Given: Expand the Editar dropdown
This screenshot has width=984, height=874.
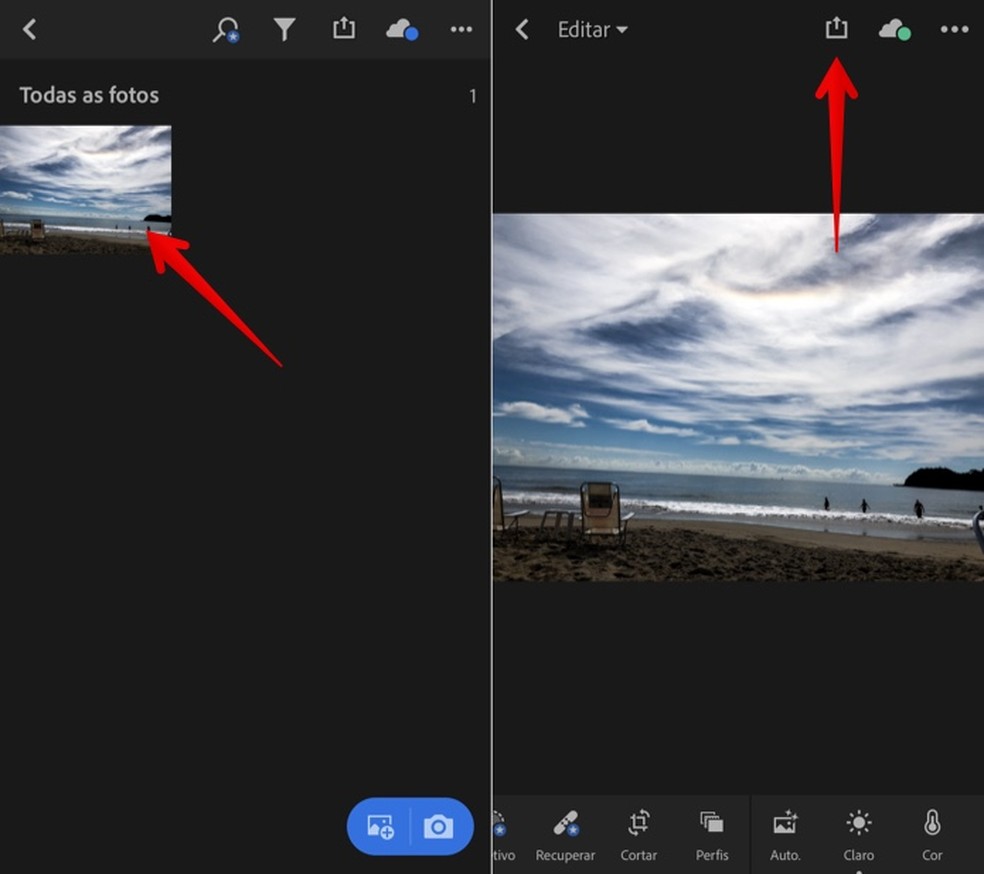Looking at the screenshot, I should pos(592,30).
